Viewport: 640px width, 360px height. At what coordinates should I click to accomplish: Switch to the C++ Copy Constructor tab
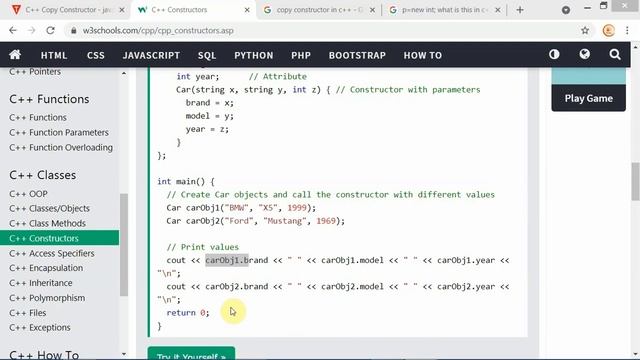[x=67, y=10]
